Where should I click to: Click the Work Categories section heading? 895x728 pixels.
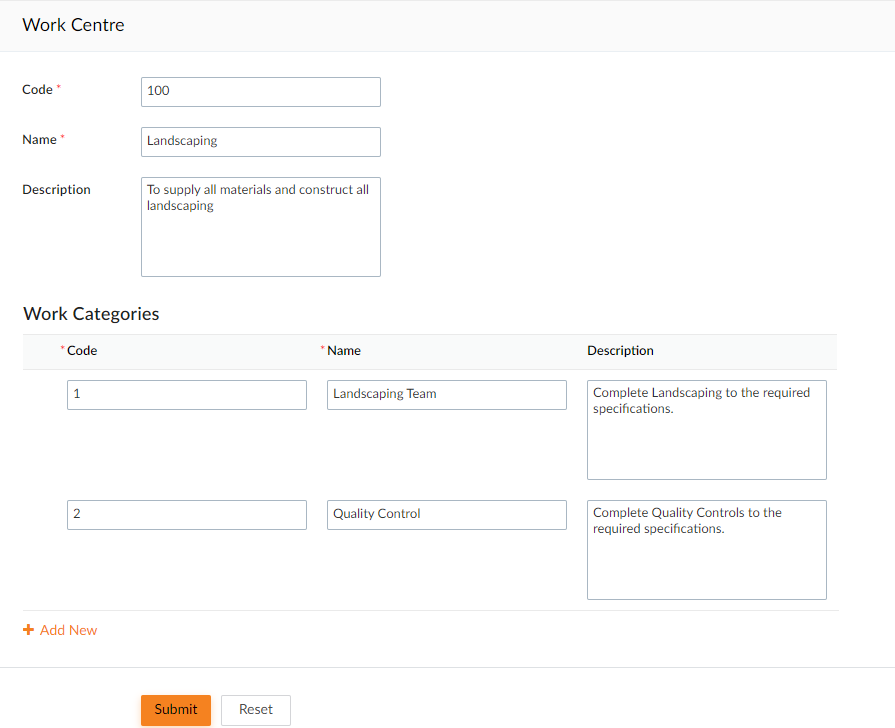coord(91,313)
